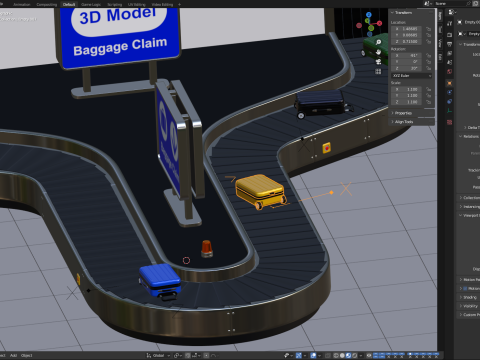Expand the Visibility section in properties
This screenshot has width=480, height=360.
[469, 306]
